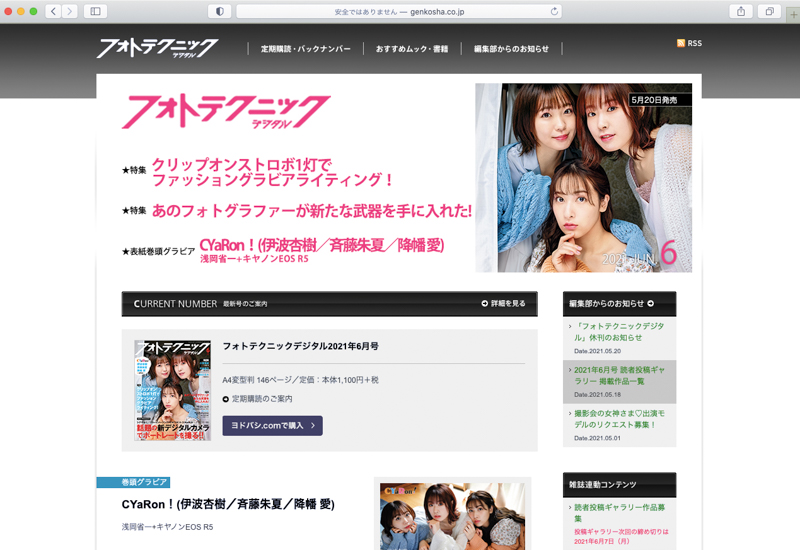
Task: Click Date.2021.05.01 text
Action: (597, 438)
